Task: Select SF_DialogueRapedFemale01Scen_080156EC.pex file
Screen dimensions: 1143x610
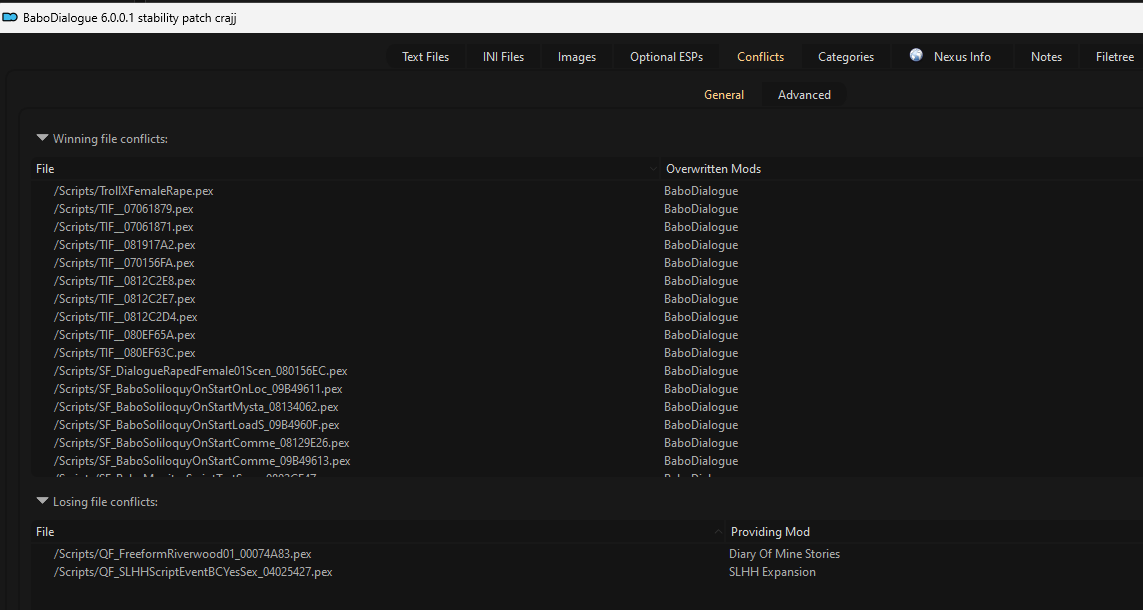Action: (200, 371)
